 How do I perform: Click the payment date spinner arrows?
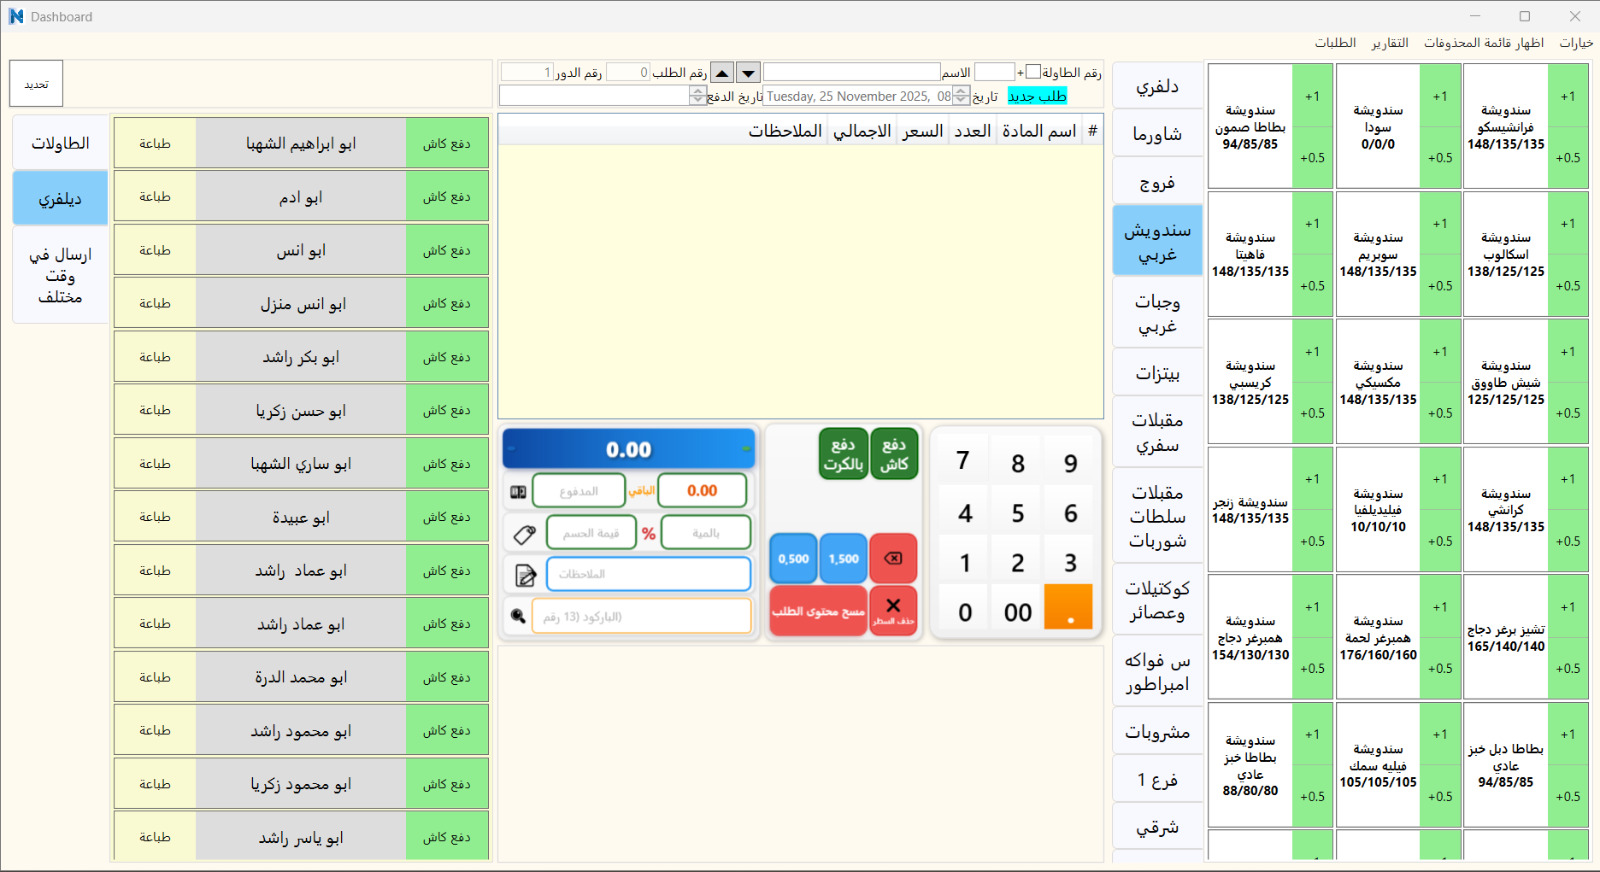pos(698,96)
